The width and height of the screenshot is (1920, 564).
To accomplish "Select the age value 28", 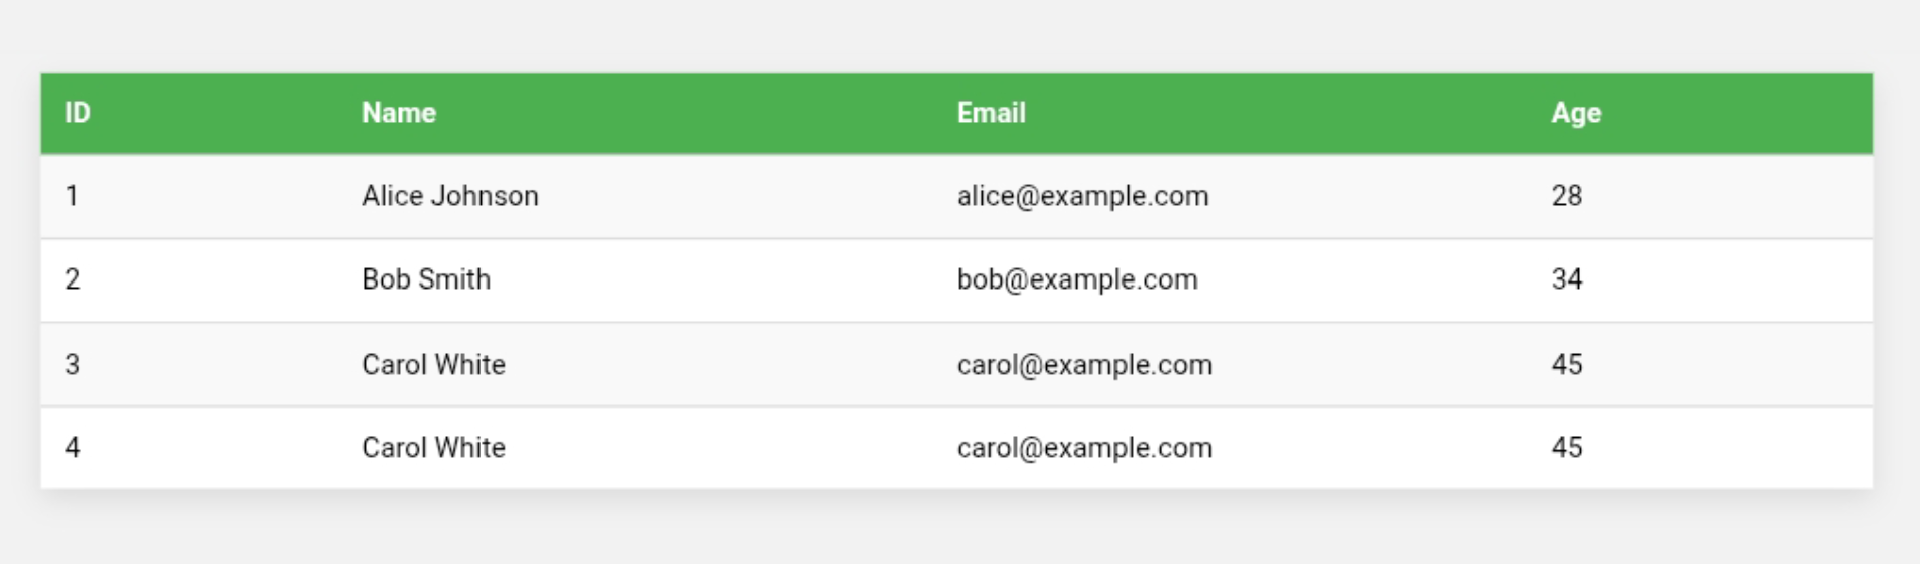I will click(1566, 196).
